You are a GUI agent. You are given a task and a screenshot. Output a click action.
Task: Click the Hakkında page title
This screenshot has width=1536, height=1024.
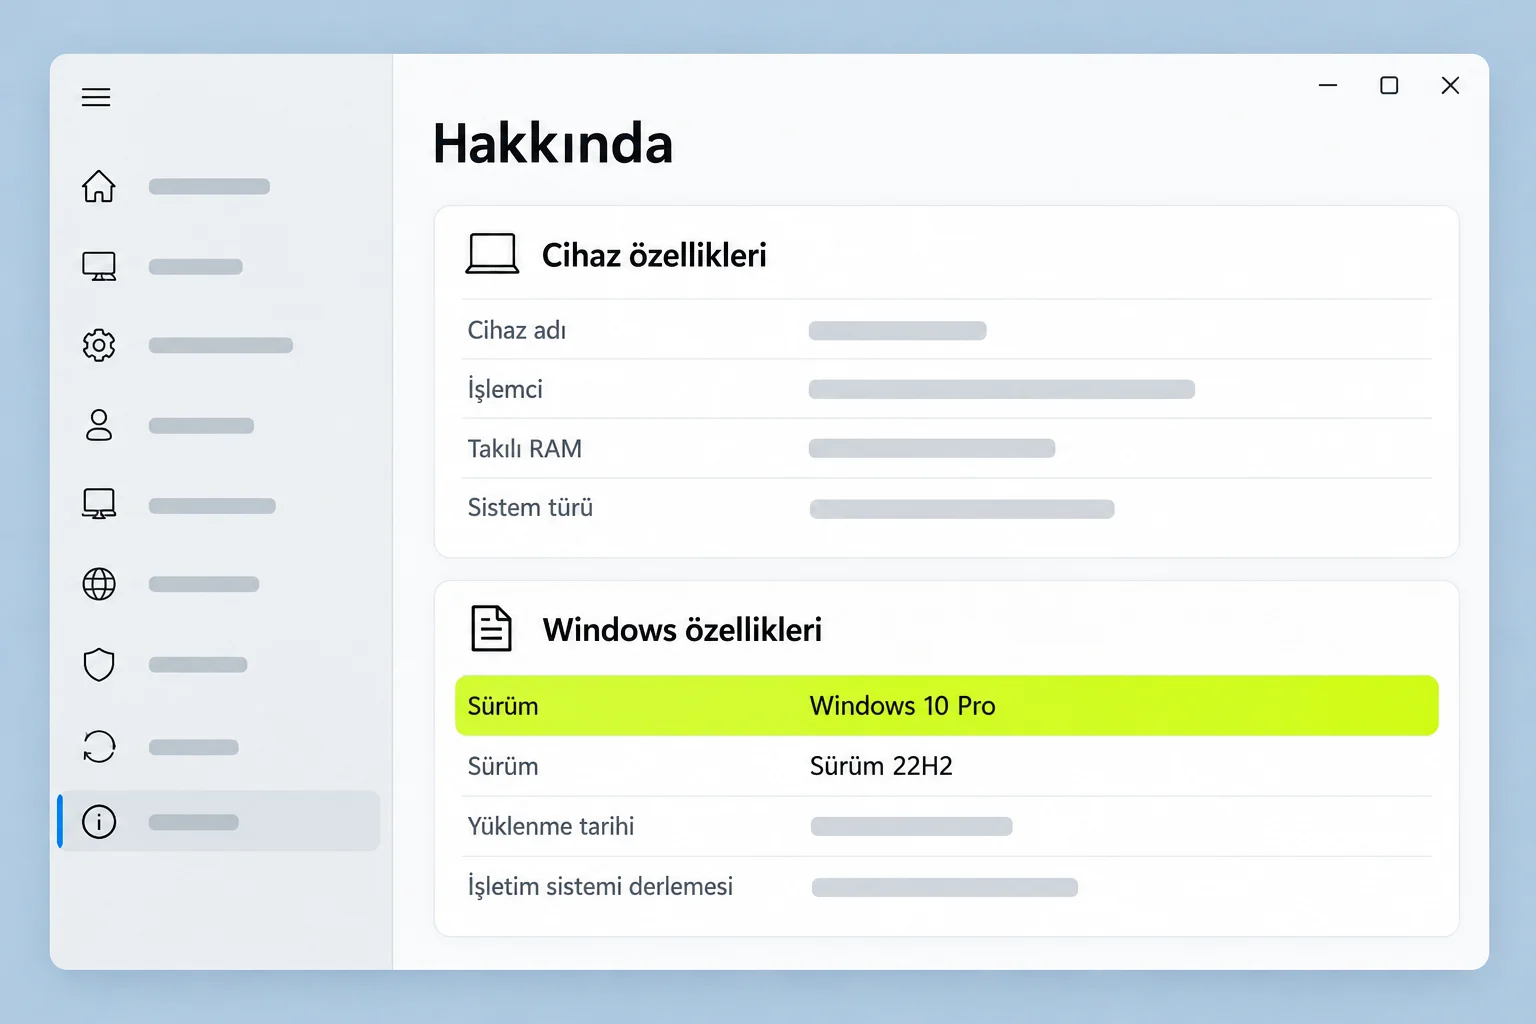click(x=553, y=144)
